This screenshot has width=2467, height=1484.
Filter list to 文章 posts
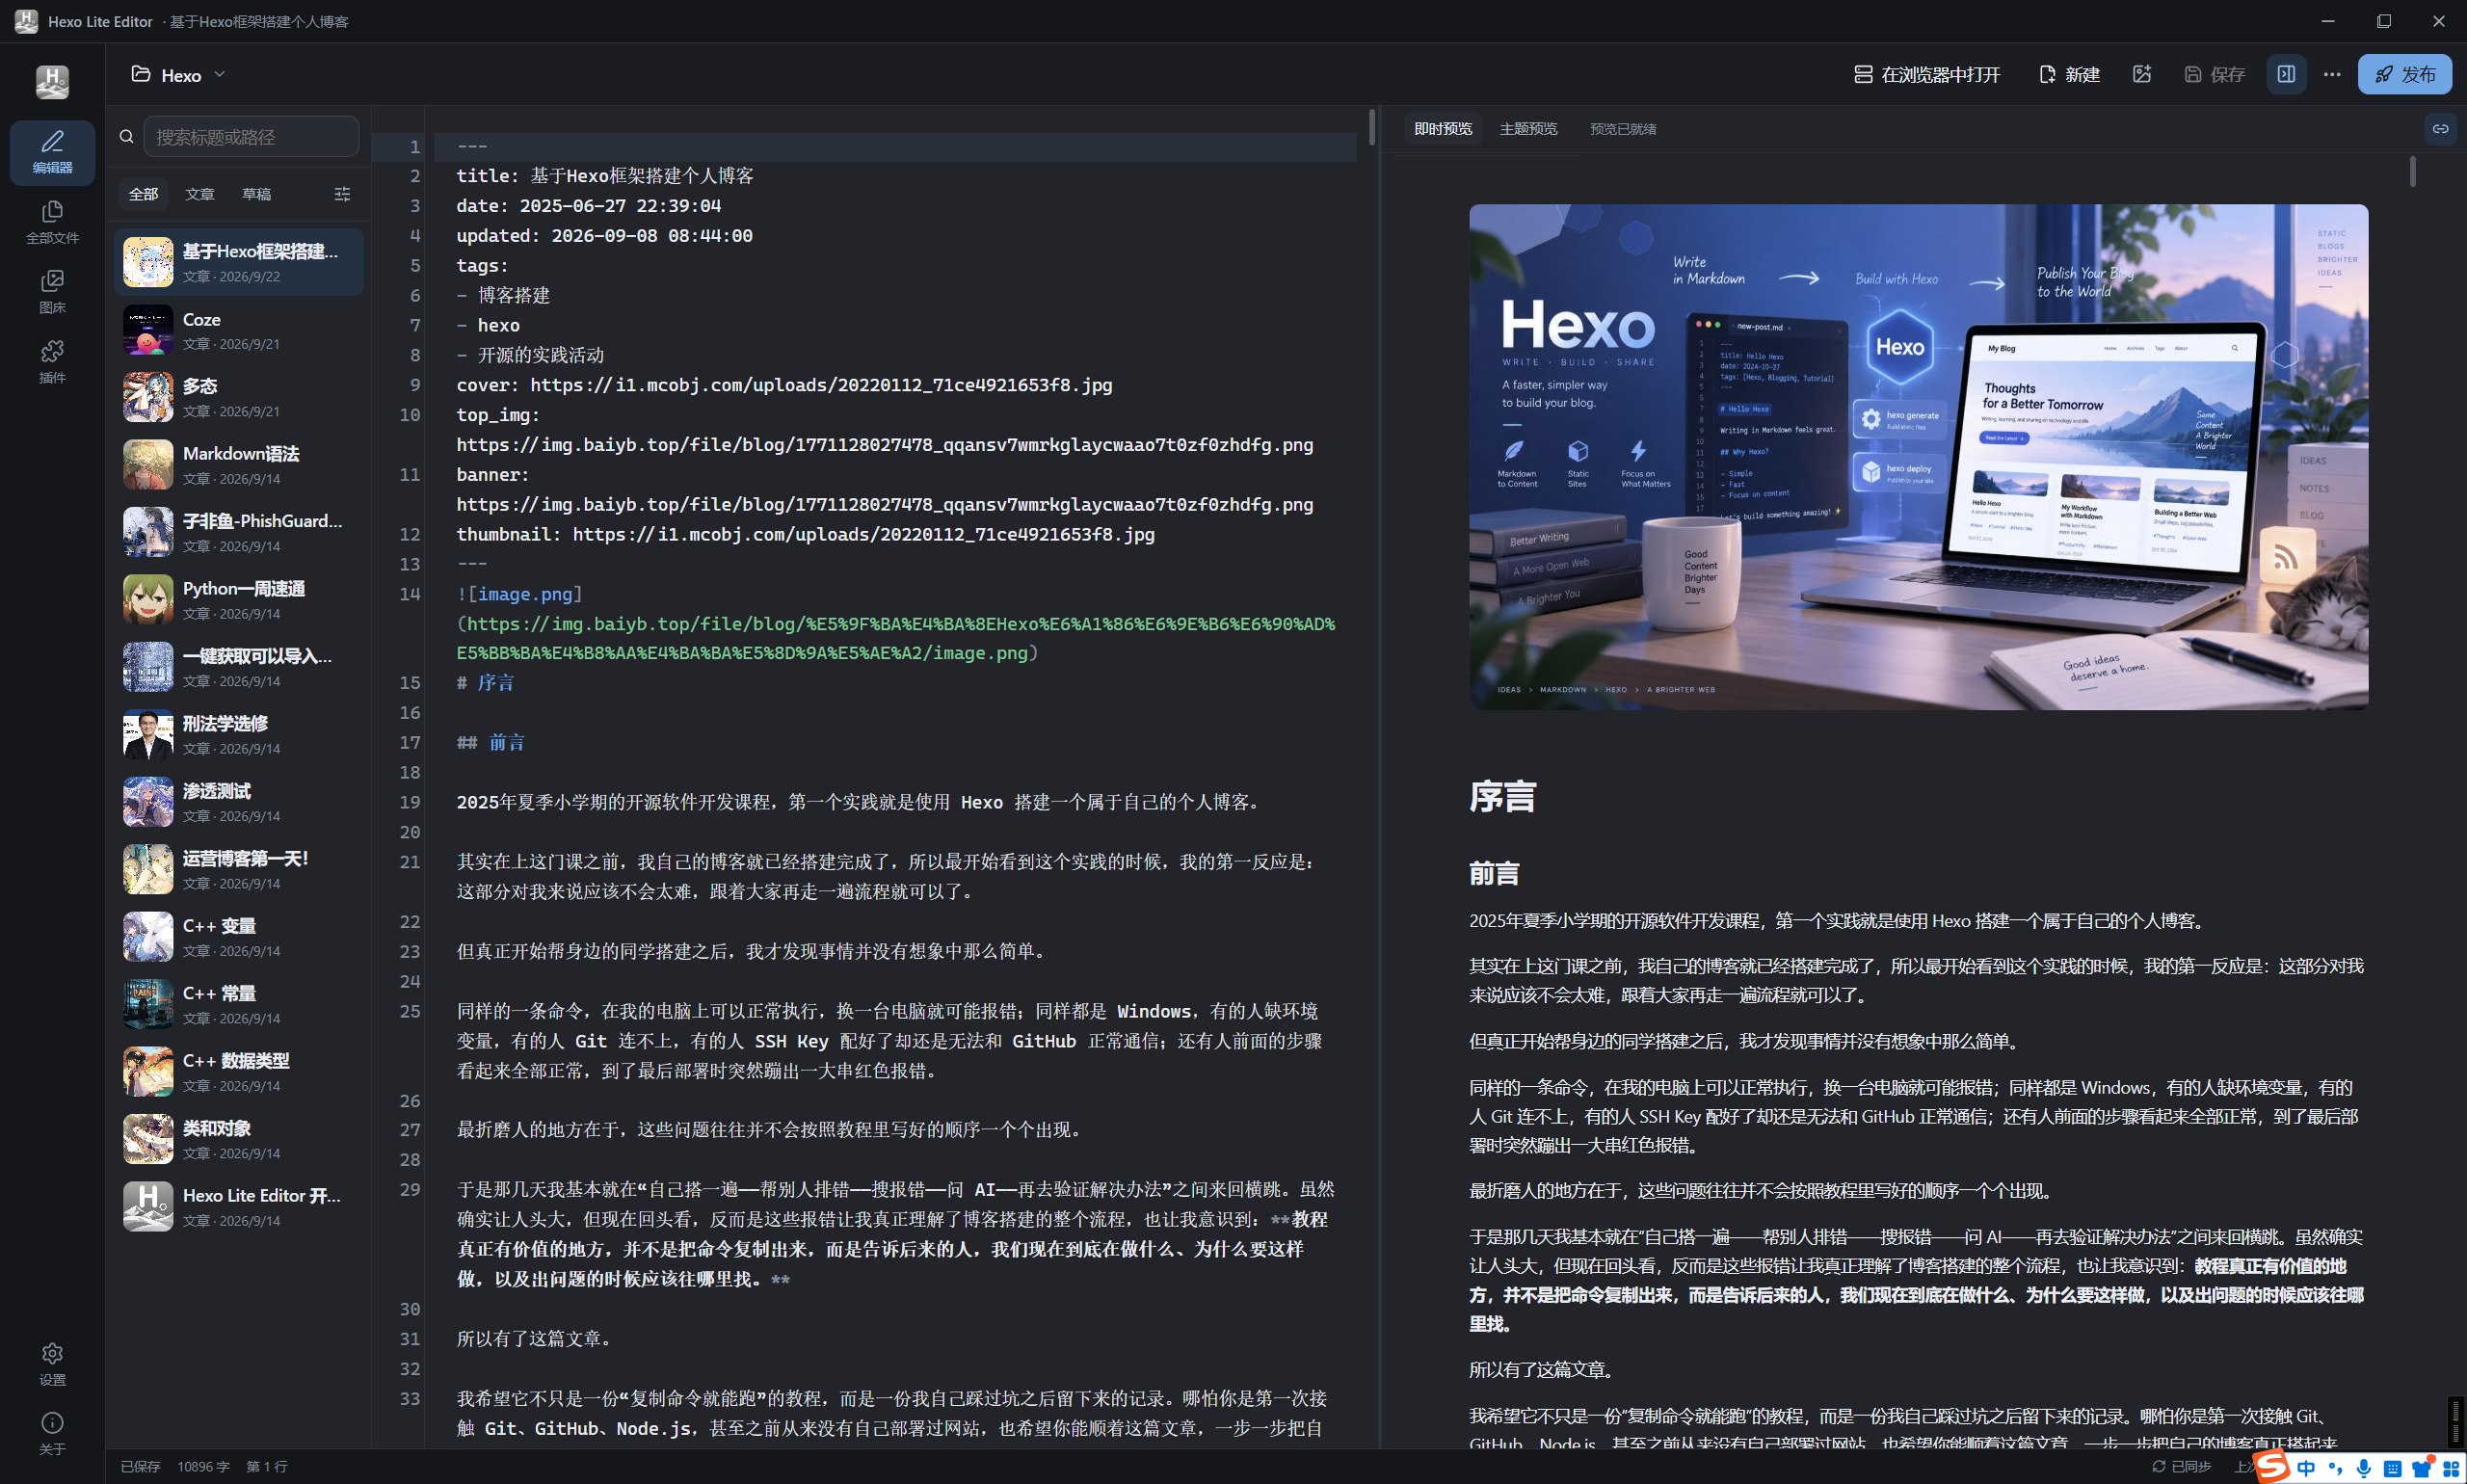199,194
